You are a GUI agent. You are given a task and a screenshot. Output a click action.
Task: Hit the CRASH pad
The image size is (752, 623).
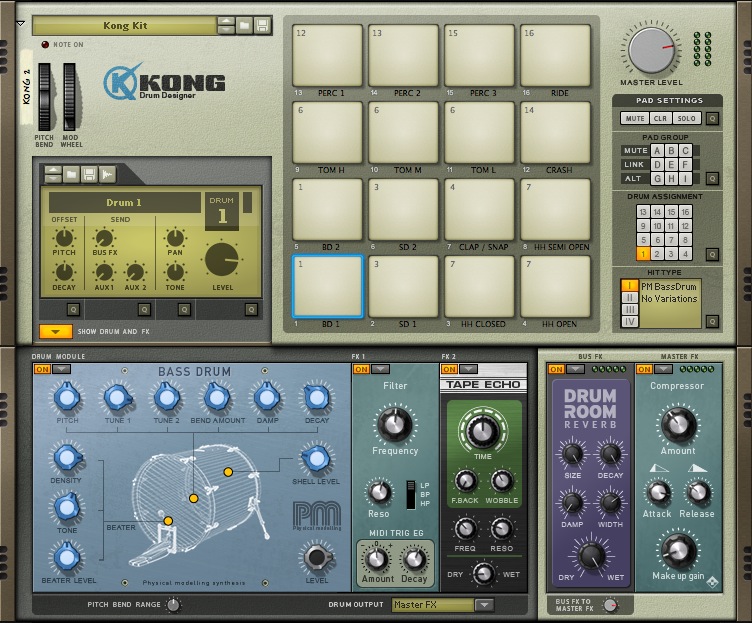(555, 132)
